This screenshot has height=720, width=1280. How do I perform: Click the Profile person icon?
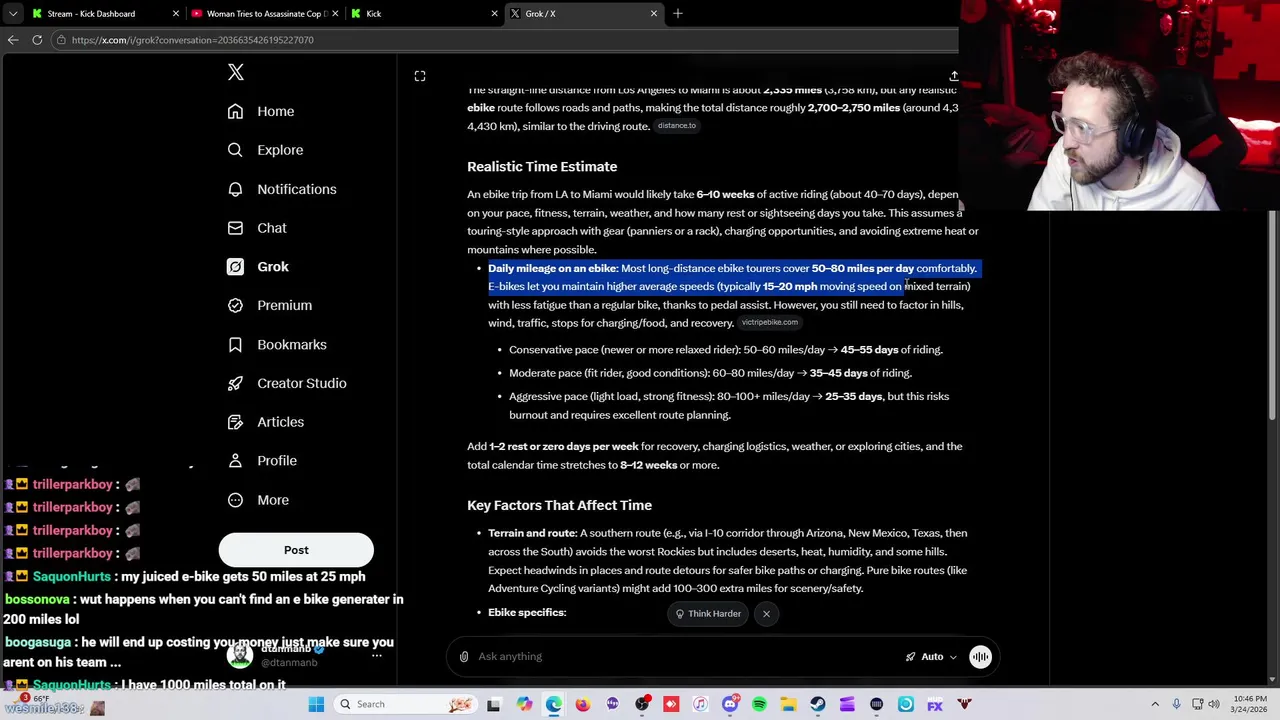coord(235,461)
